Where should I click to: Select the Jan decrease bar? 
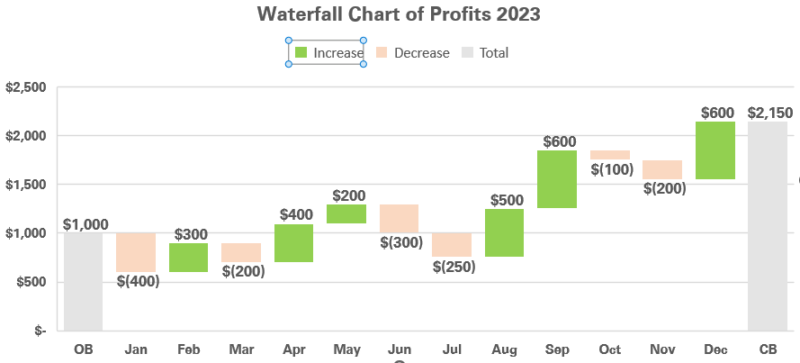tap(136, 252)
